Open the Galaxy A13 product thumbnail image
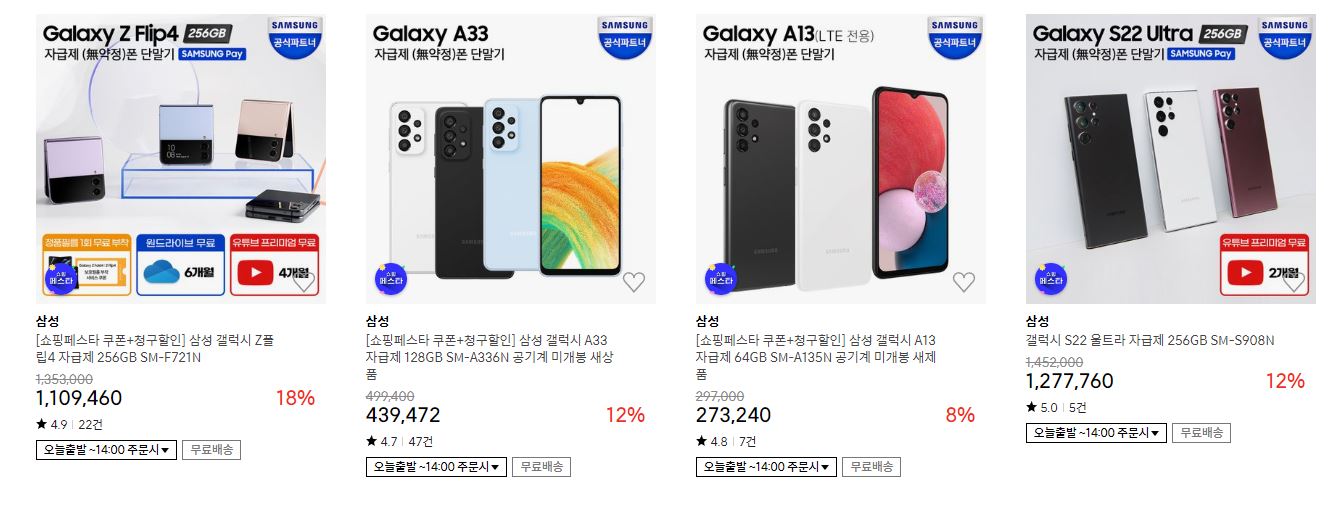This screenshot has width=1328, height=530. tap(841, 159)
